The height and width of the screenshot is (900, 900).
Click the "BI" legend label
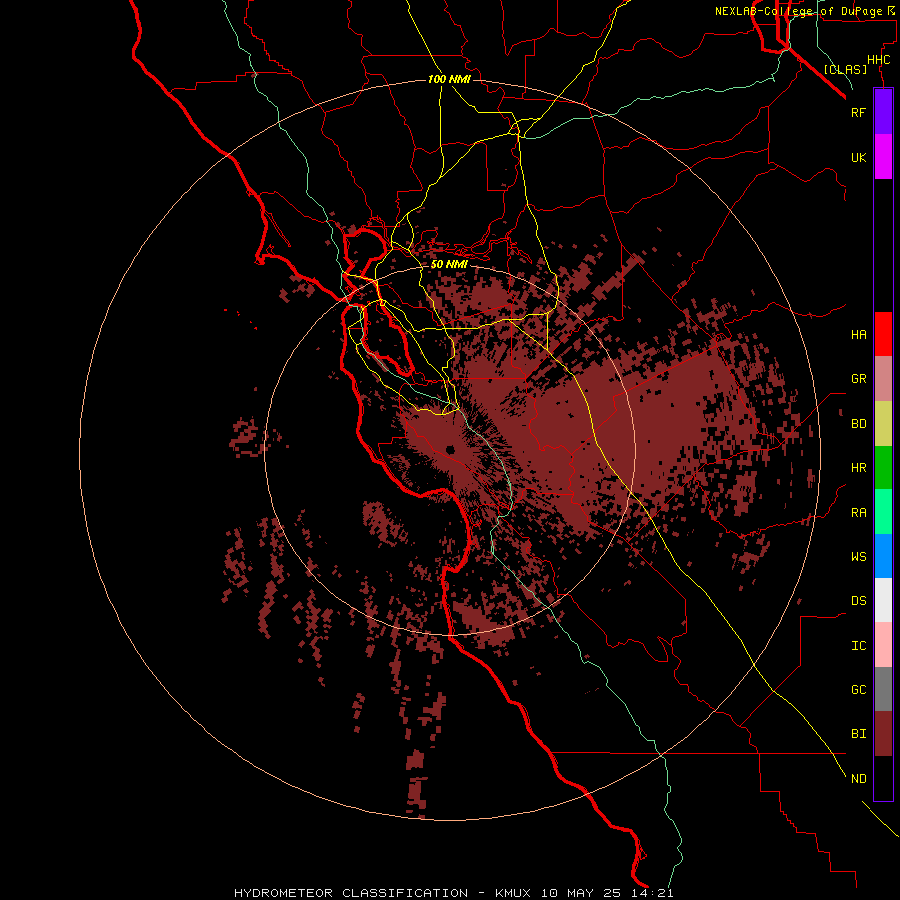858,734
